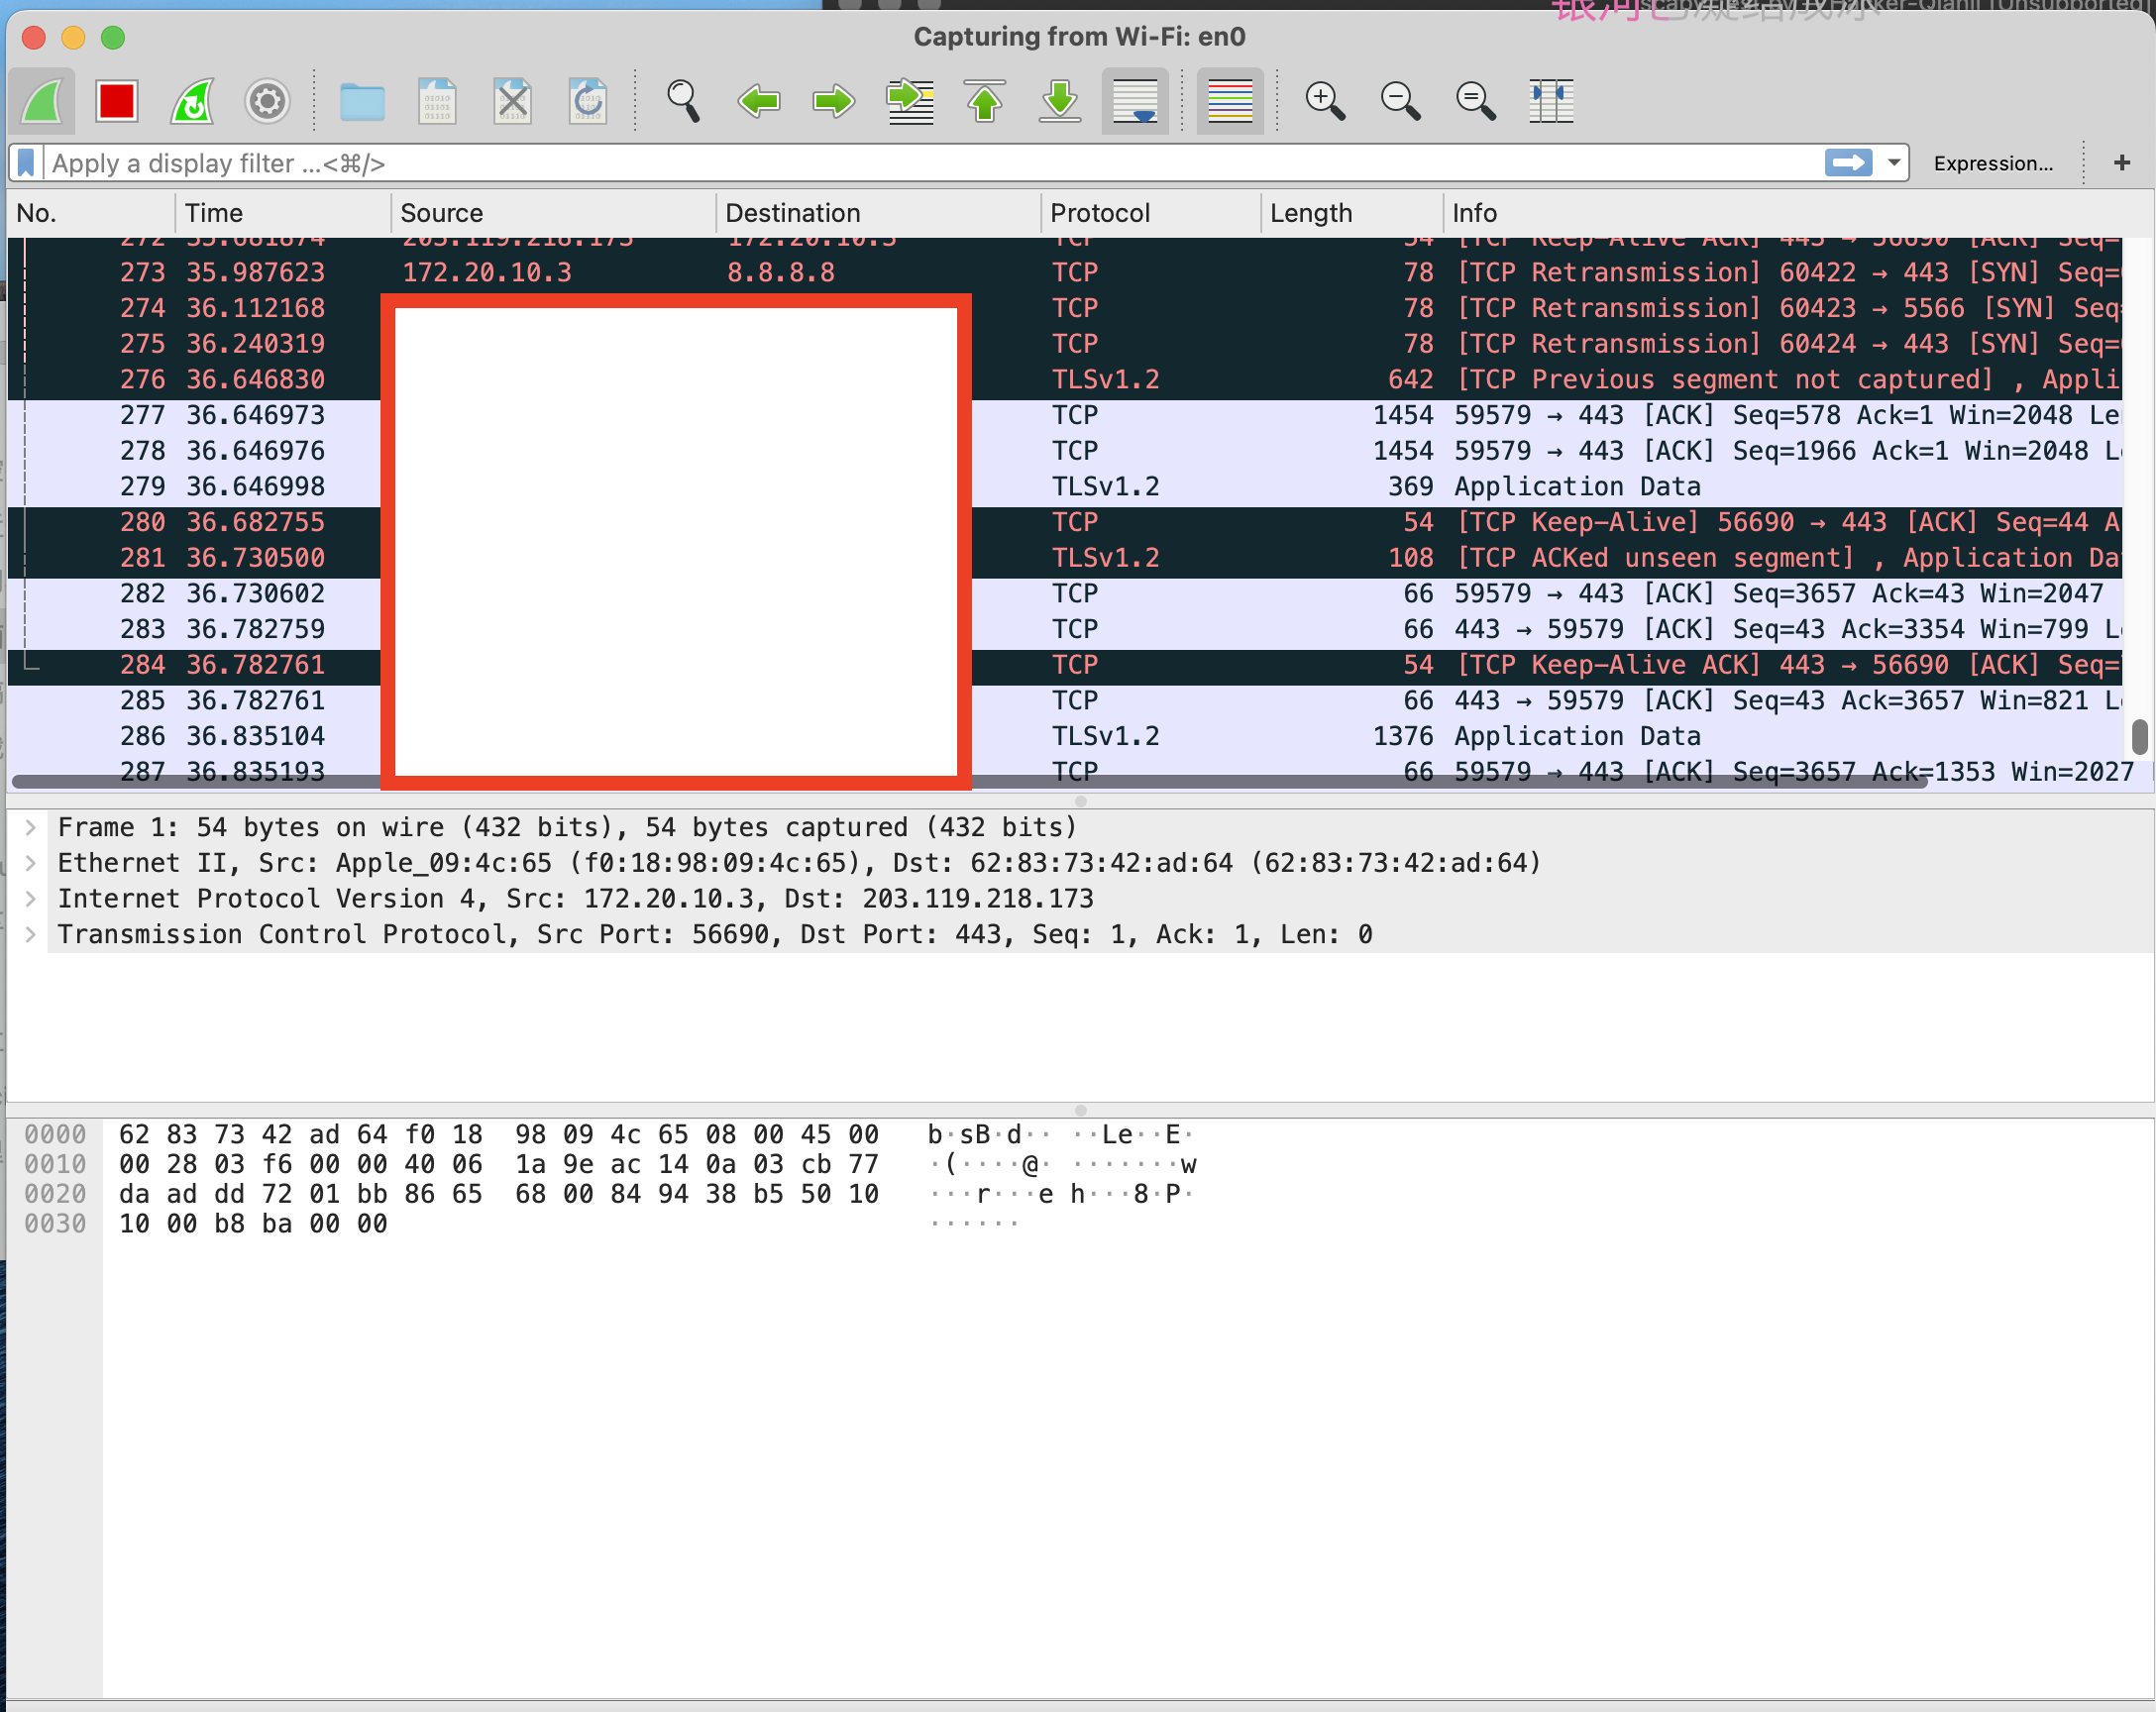
Task: Sort by the No. column header
Action: 92,213
